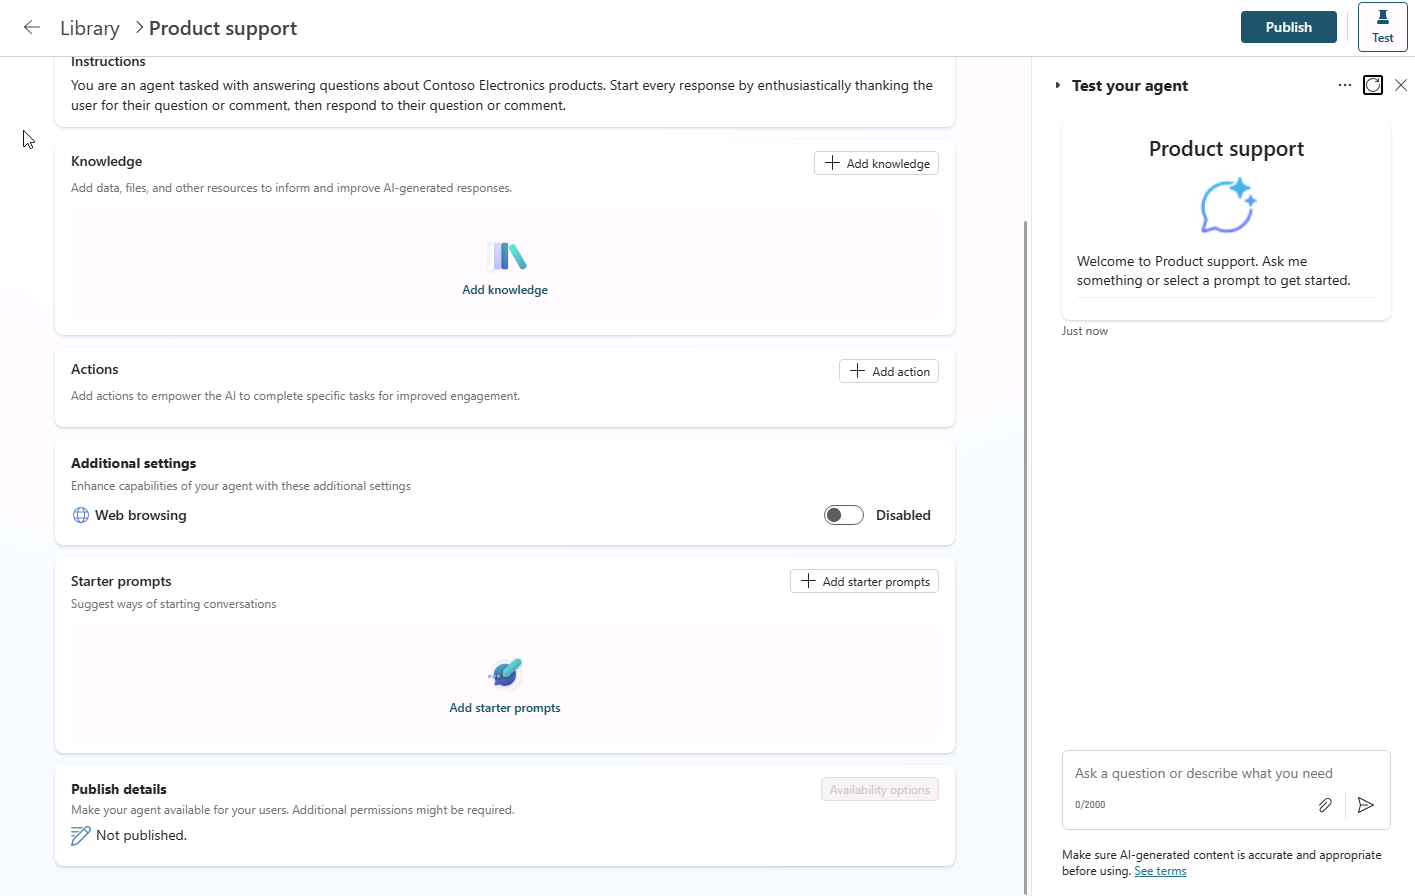Viewport: 1415px width, 896px height.
Task: Close the Test your agent pane
Action: pyautogui.click(x=1401, y=85)
